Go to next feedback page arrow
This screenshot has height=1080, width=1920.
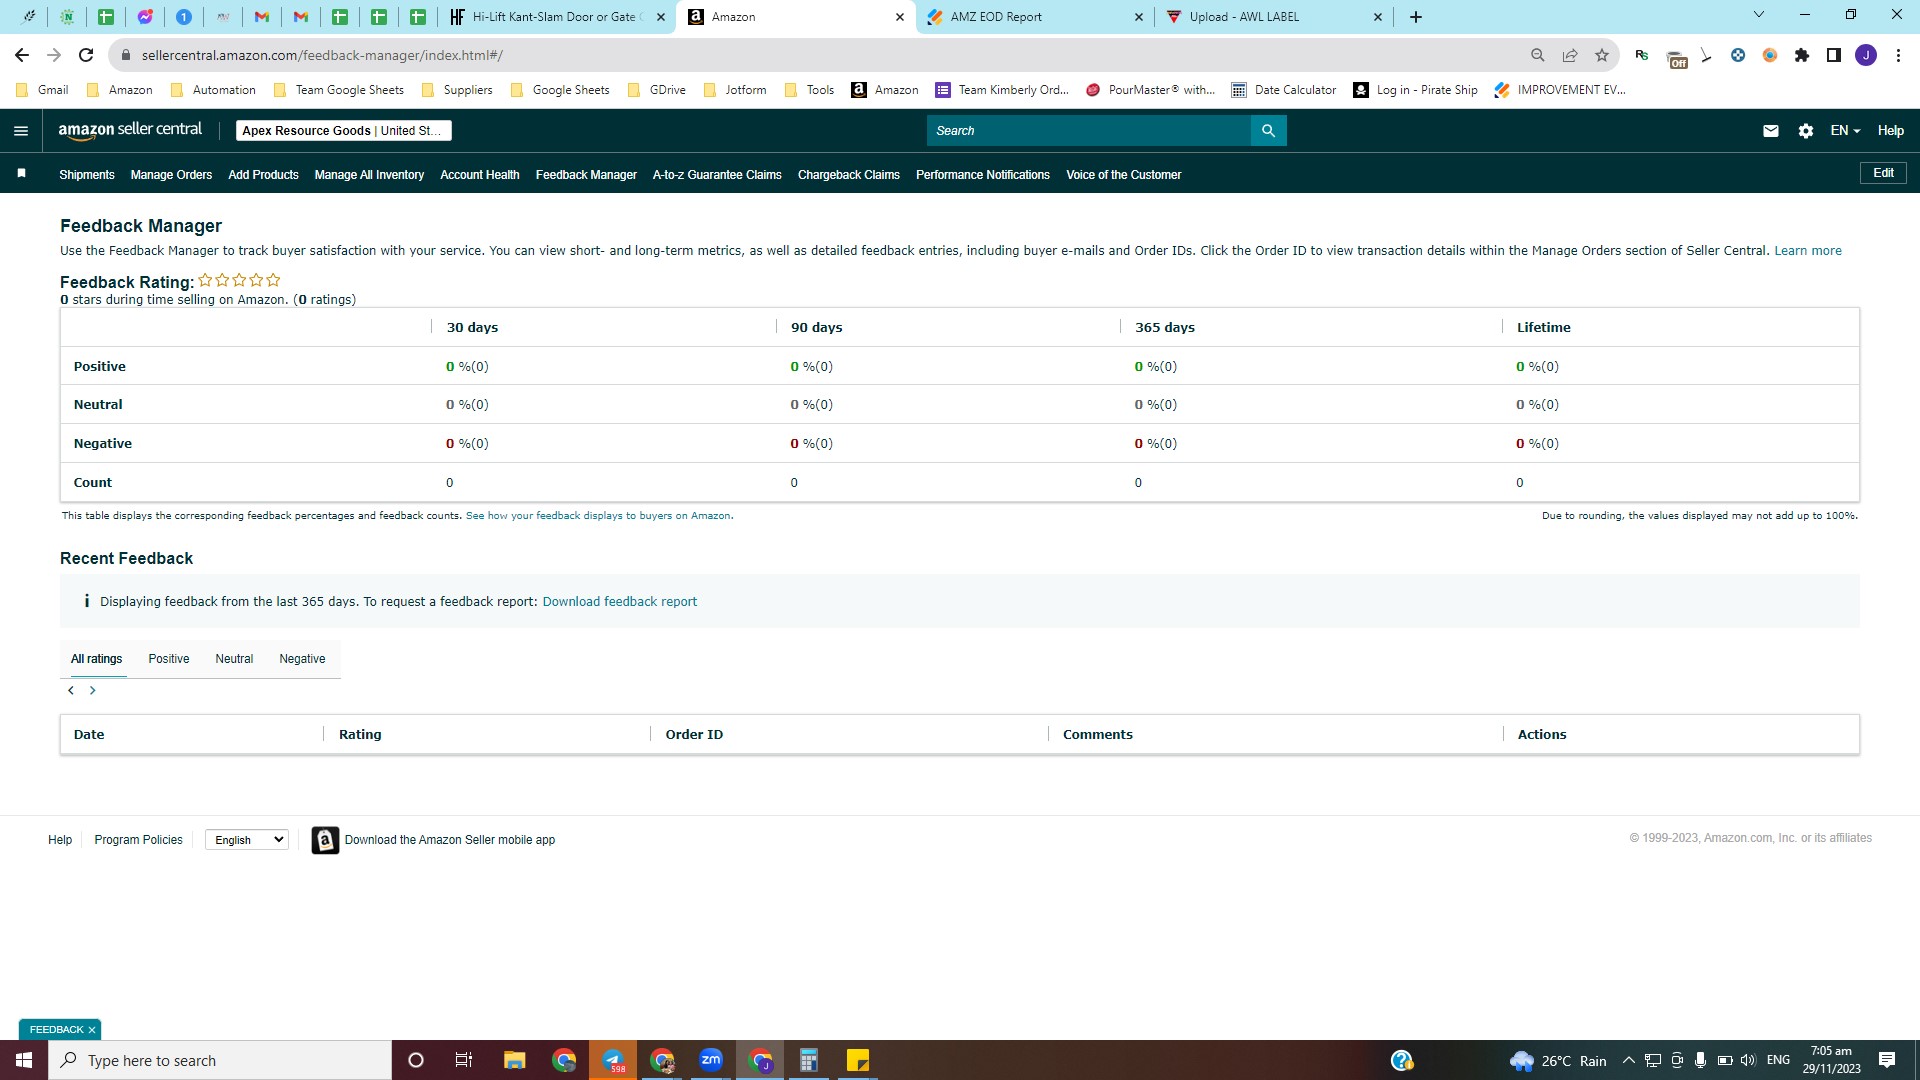(x=93, y=691)
